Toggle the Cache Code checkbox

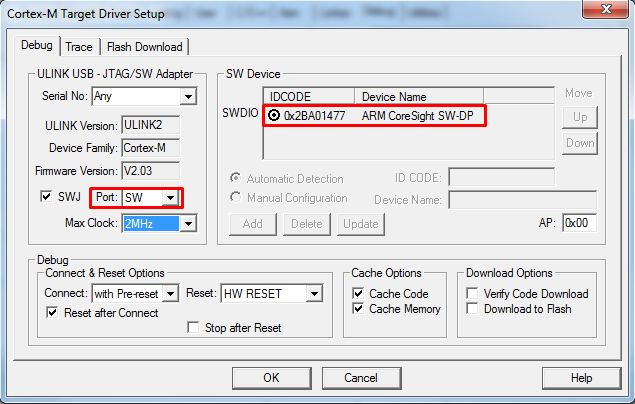[358, 294]
